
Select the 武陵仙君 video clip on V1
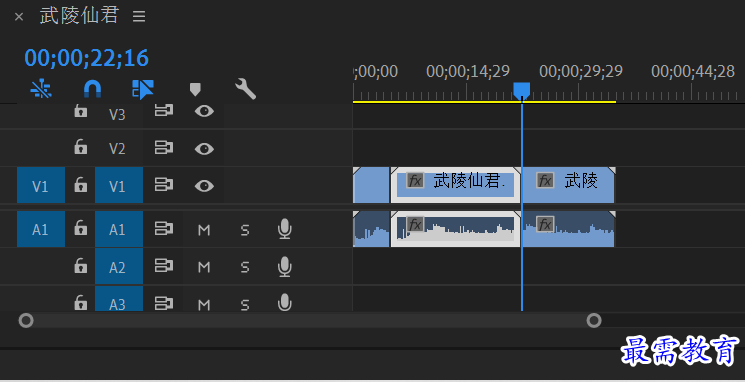pyautogui.click(x=456, y=185)
